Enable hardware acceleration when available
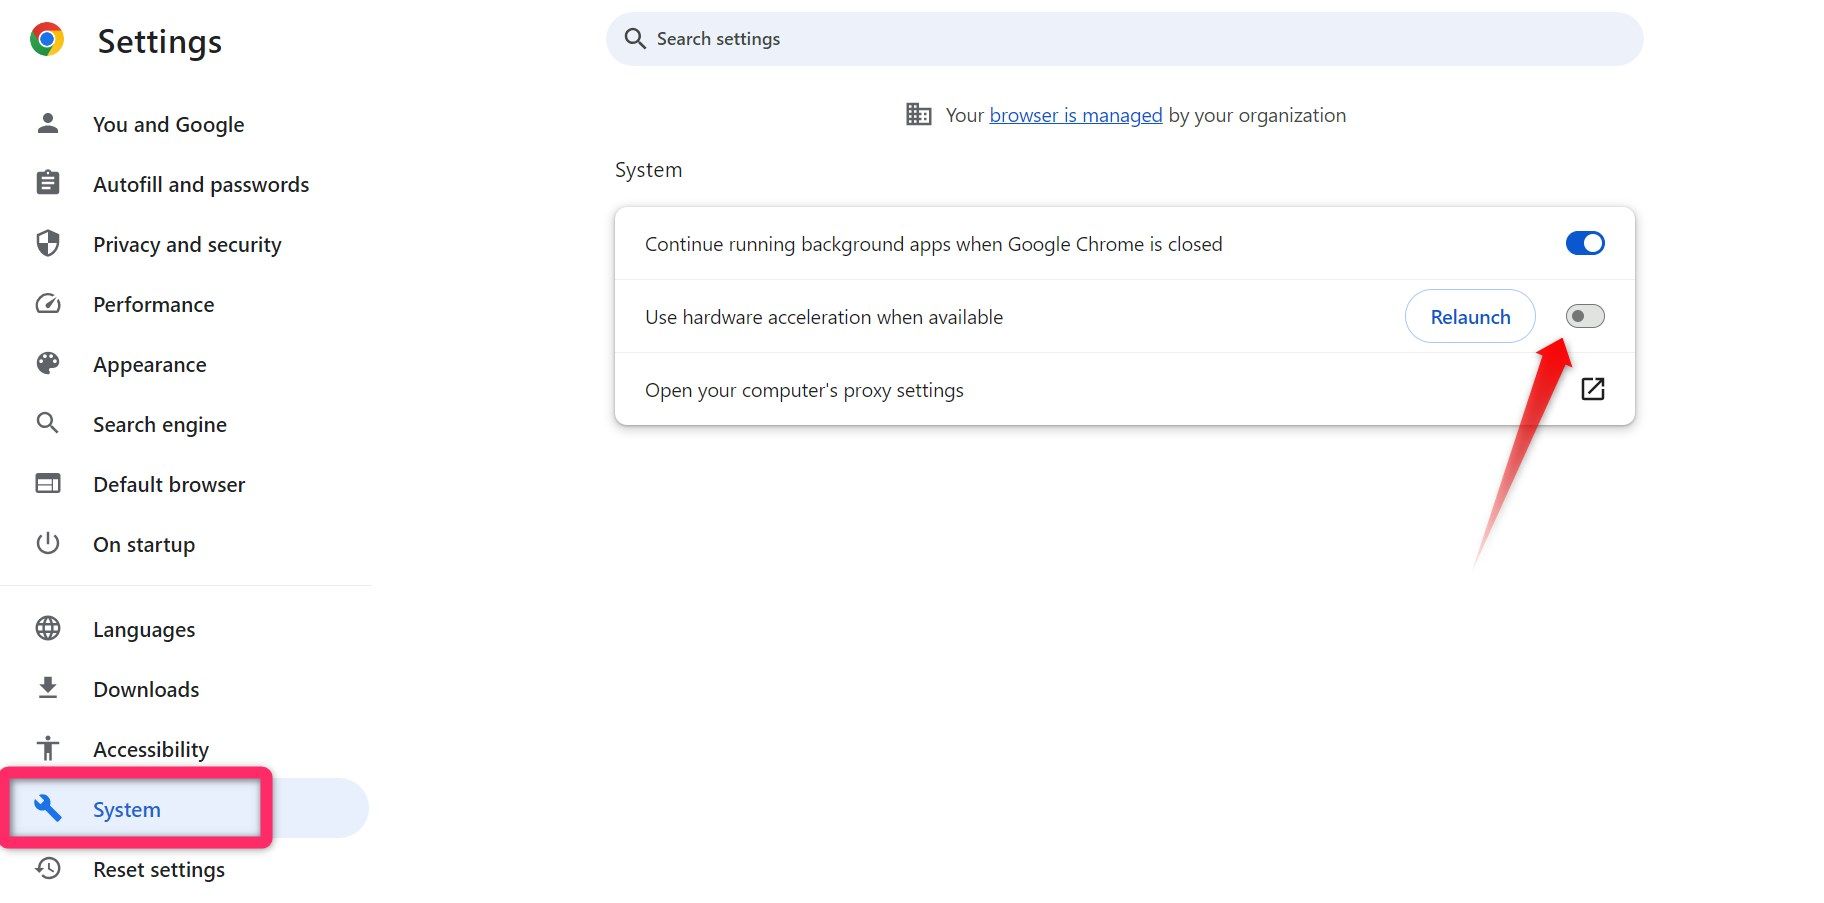Viewport: 1824px width, 903px height. pos(1584,316)
